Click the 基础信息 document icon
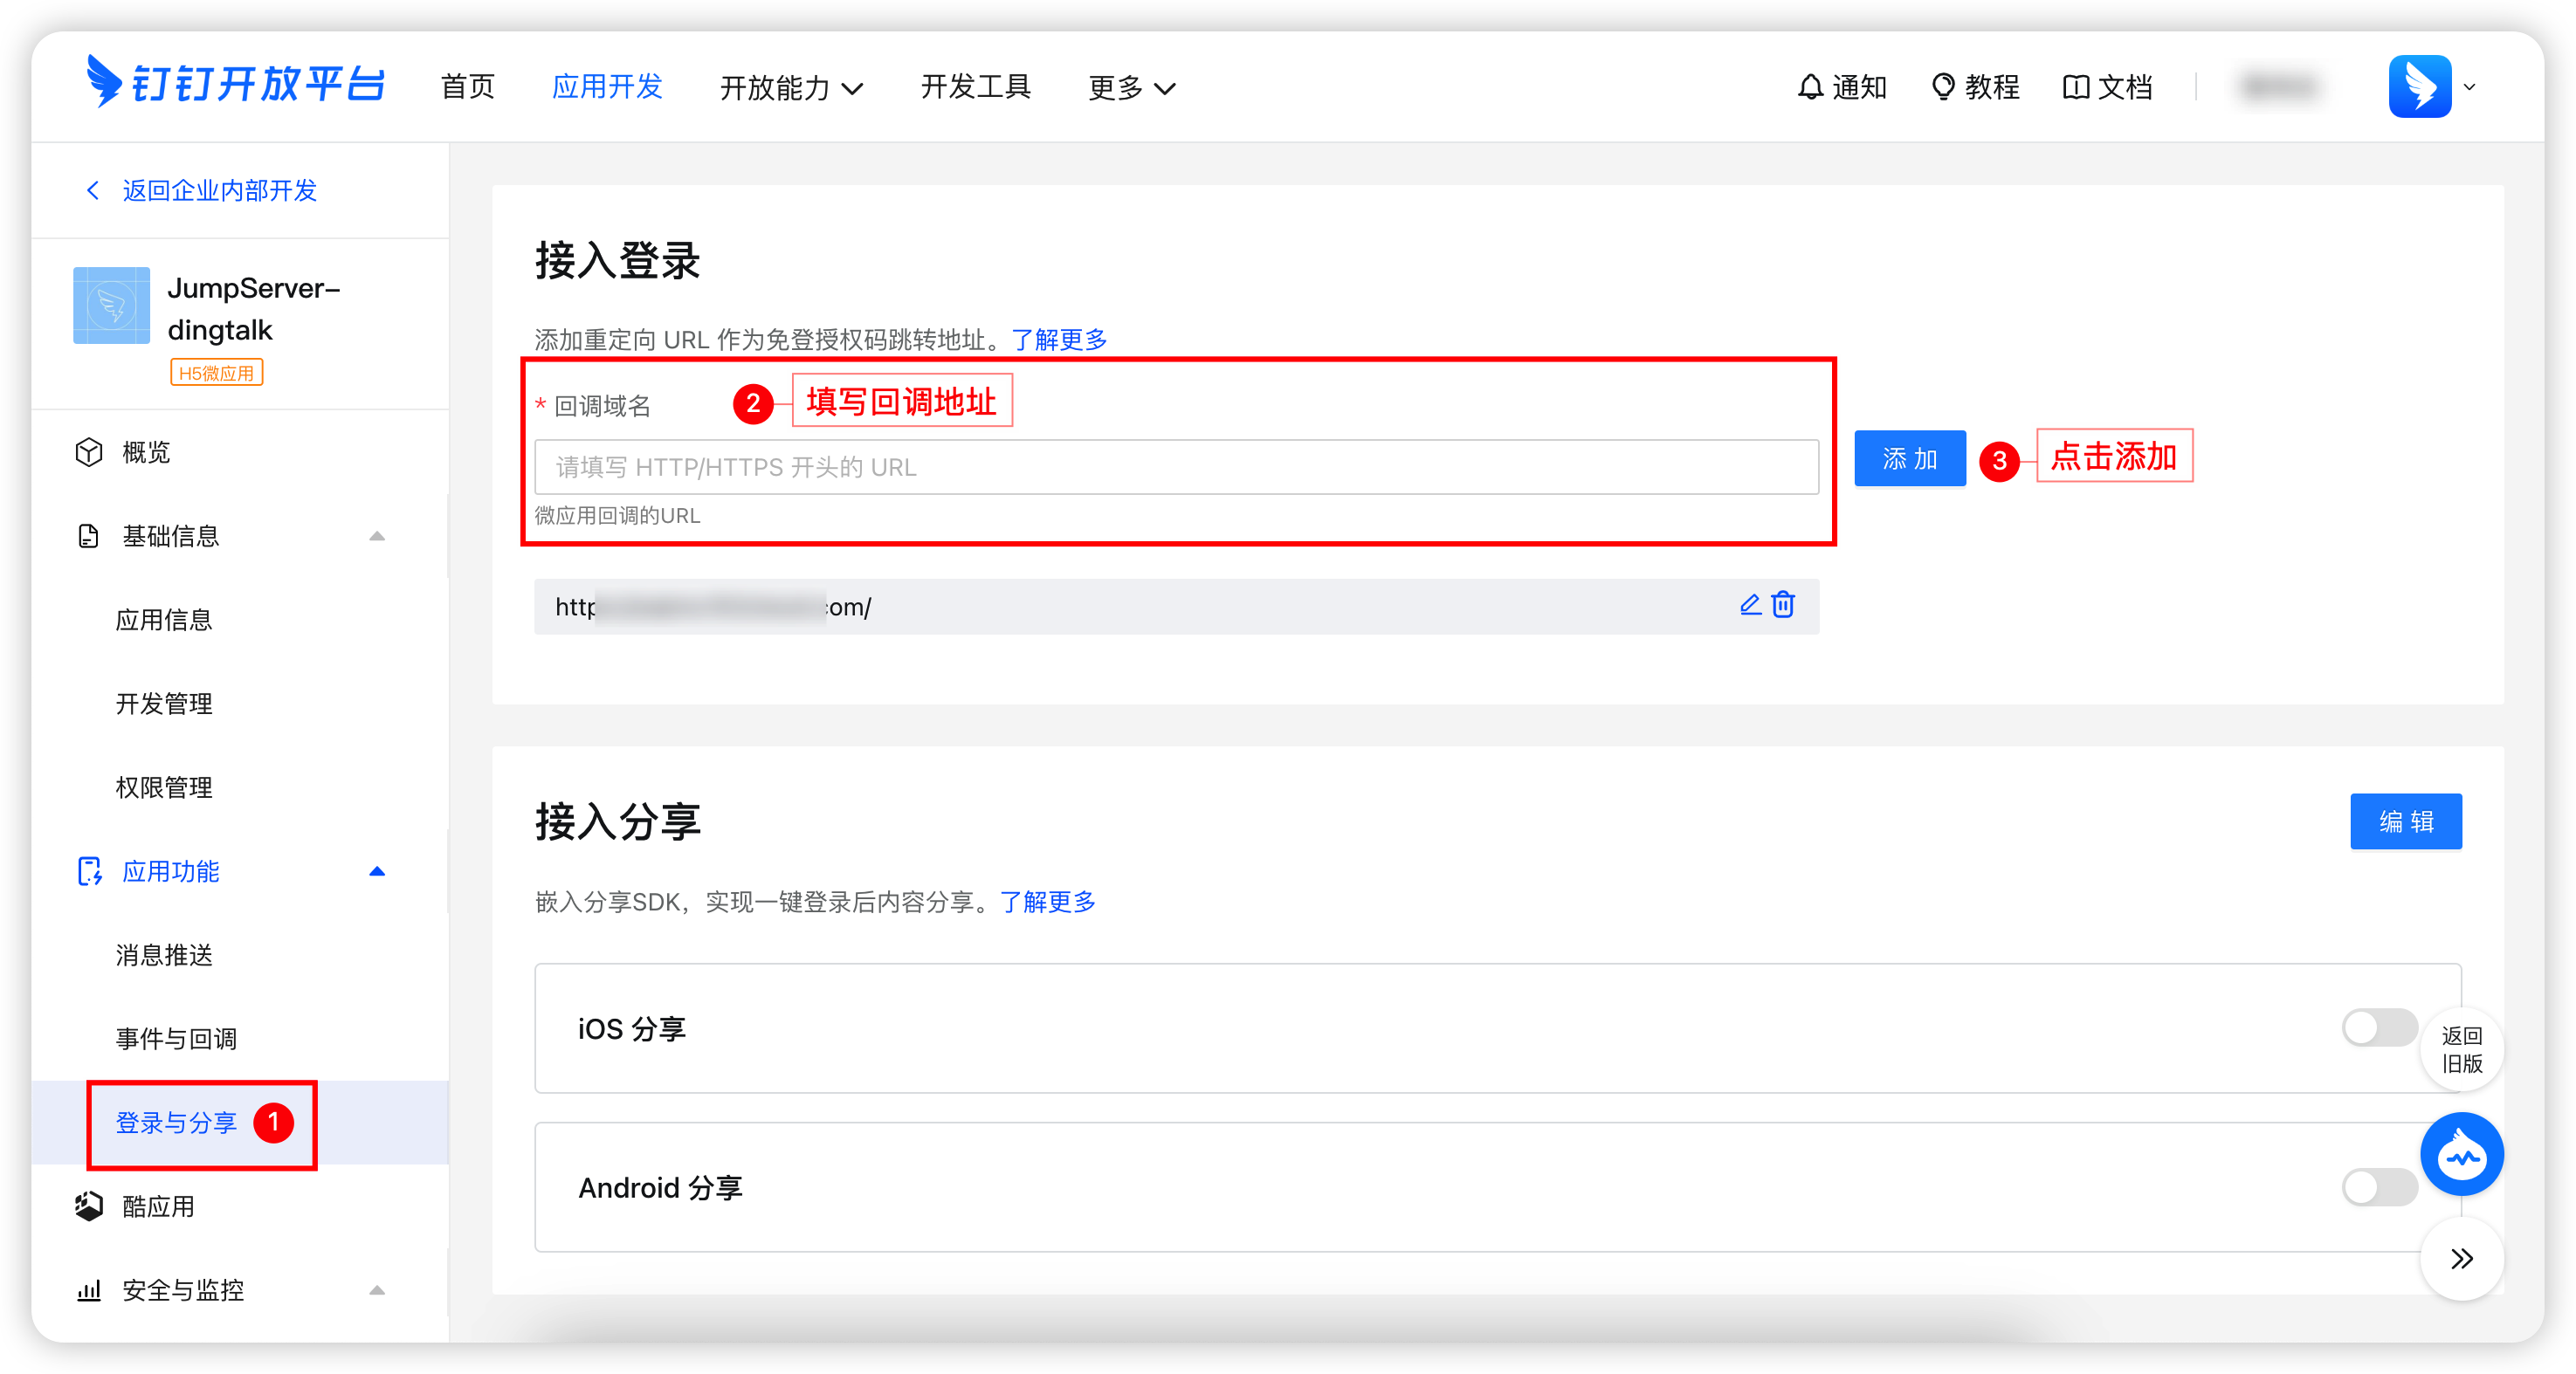2576x1374 pixels. click(x=88, y=536)
